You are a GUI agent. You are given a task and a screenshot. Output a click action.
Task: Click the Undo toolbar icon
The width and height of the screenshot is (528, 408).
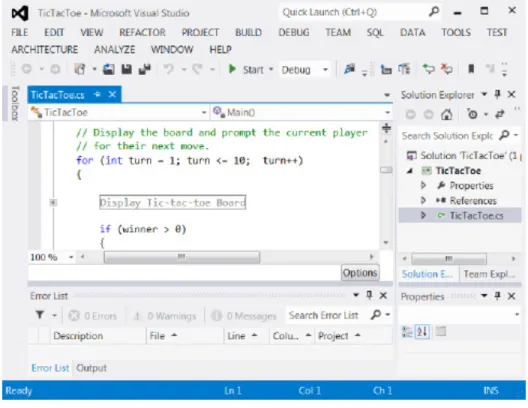(x=168, y=69)
